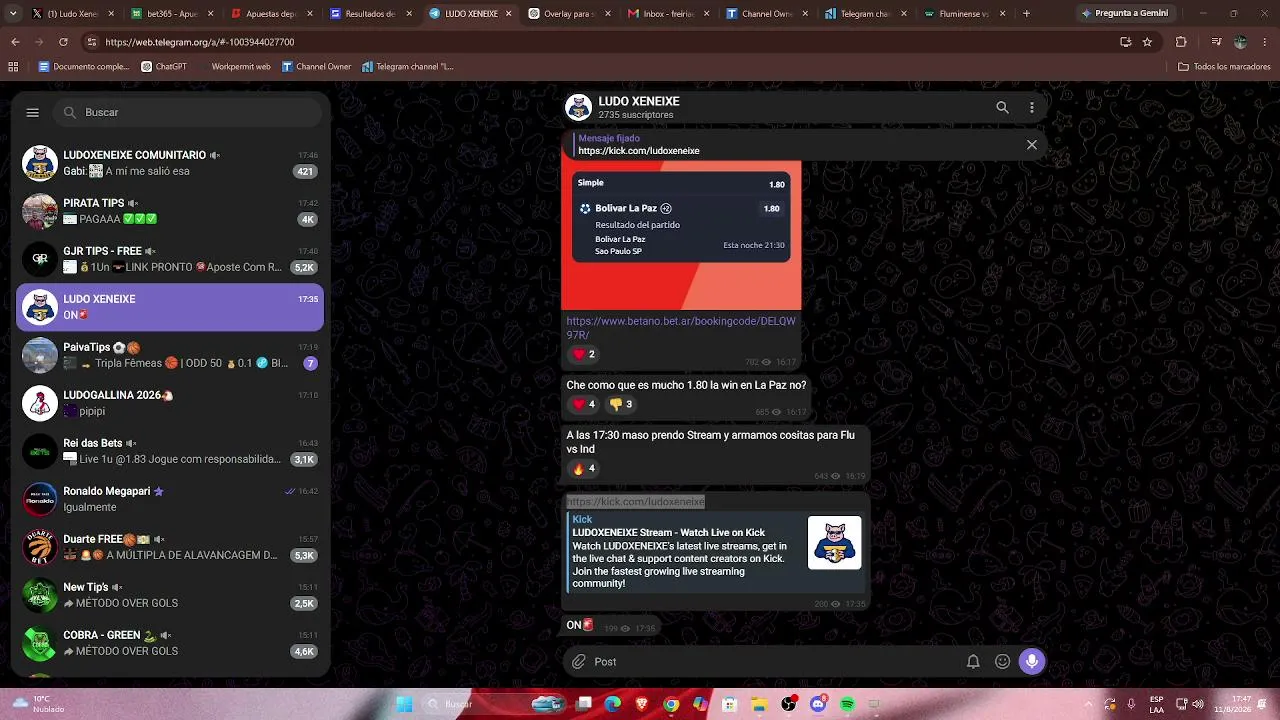
Task: Open the Documento comple... bookmark
Action: tap(84, 67)
